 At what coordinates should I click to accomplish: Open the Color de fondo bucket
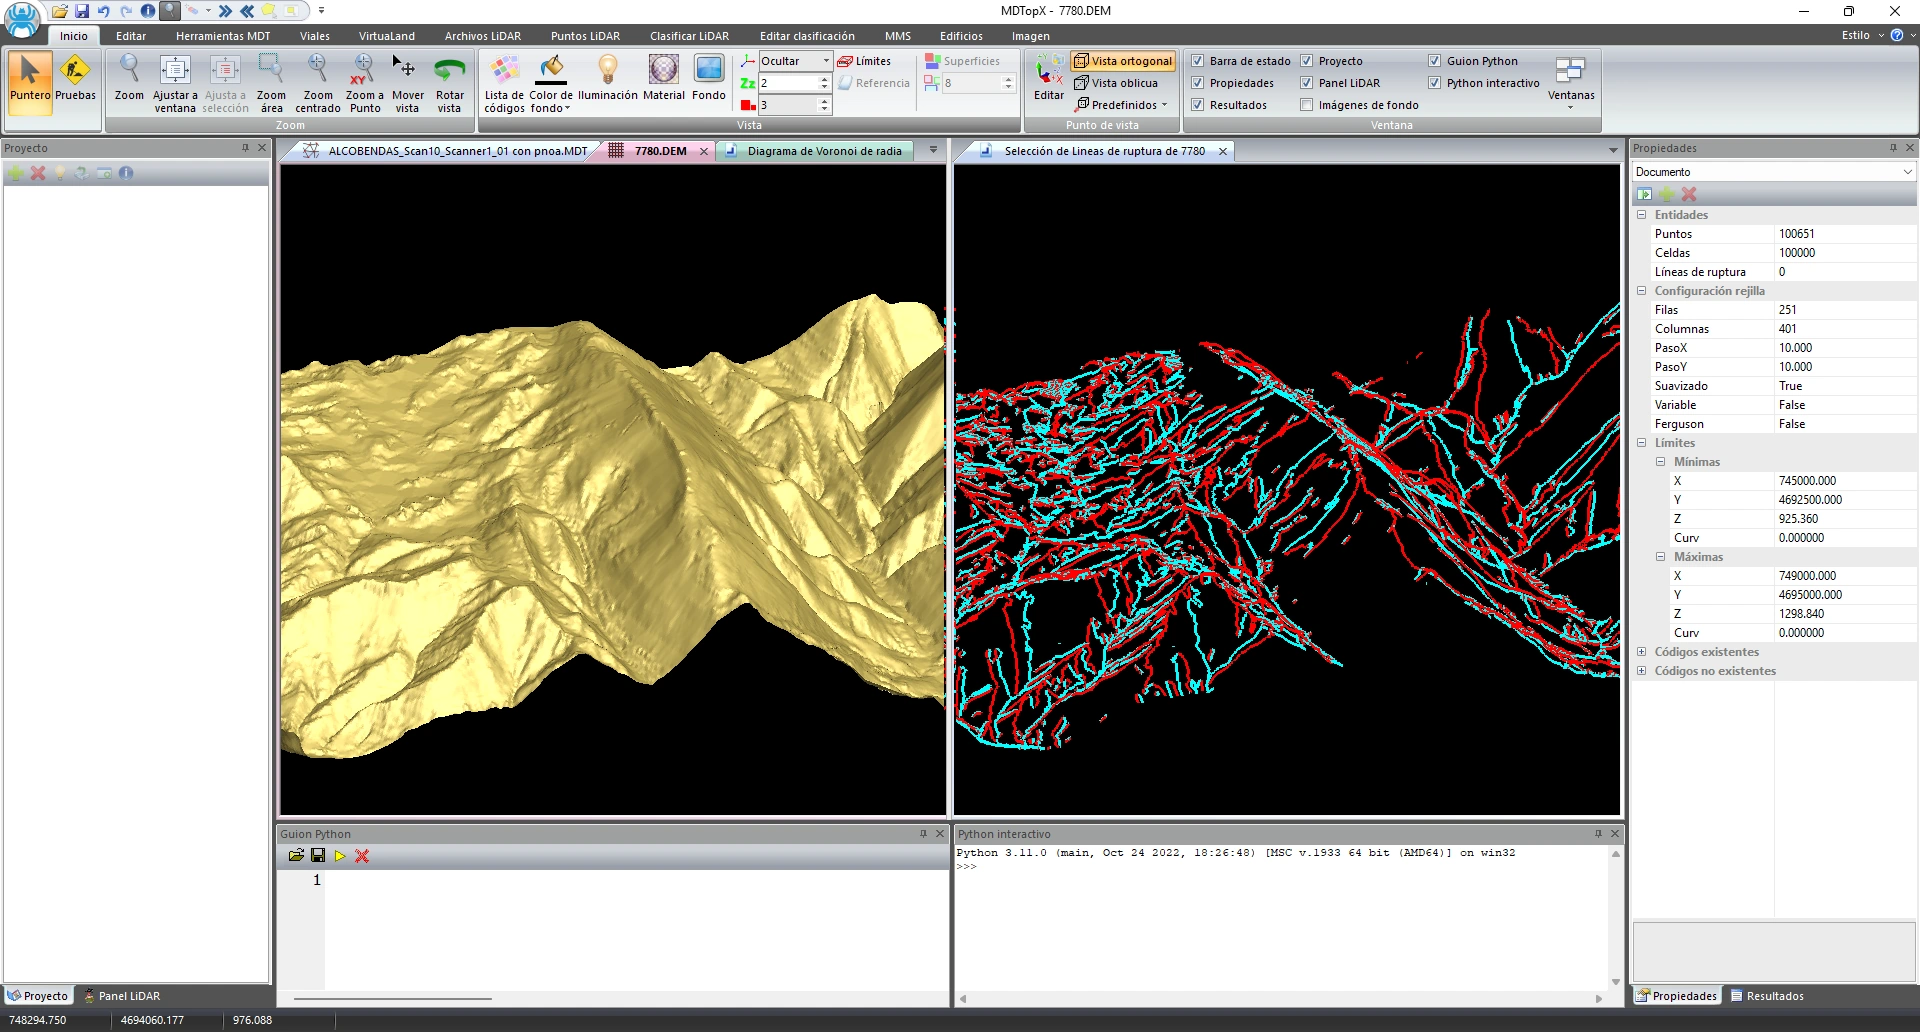point(550,83)
